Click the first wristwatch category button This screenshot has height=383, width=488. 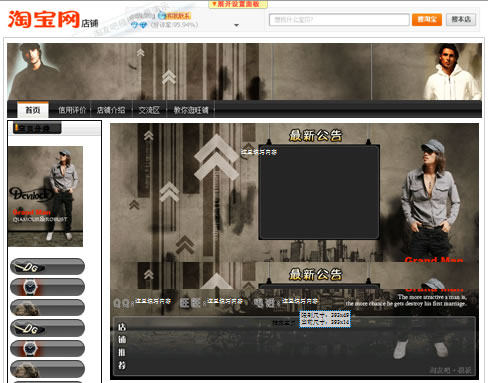47,287
